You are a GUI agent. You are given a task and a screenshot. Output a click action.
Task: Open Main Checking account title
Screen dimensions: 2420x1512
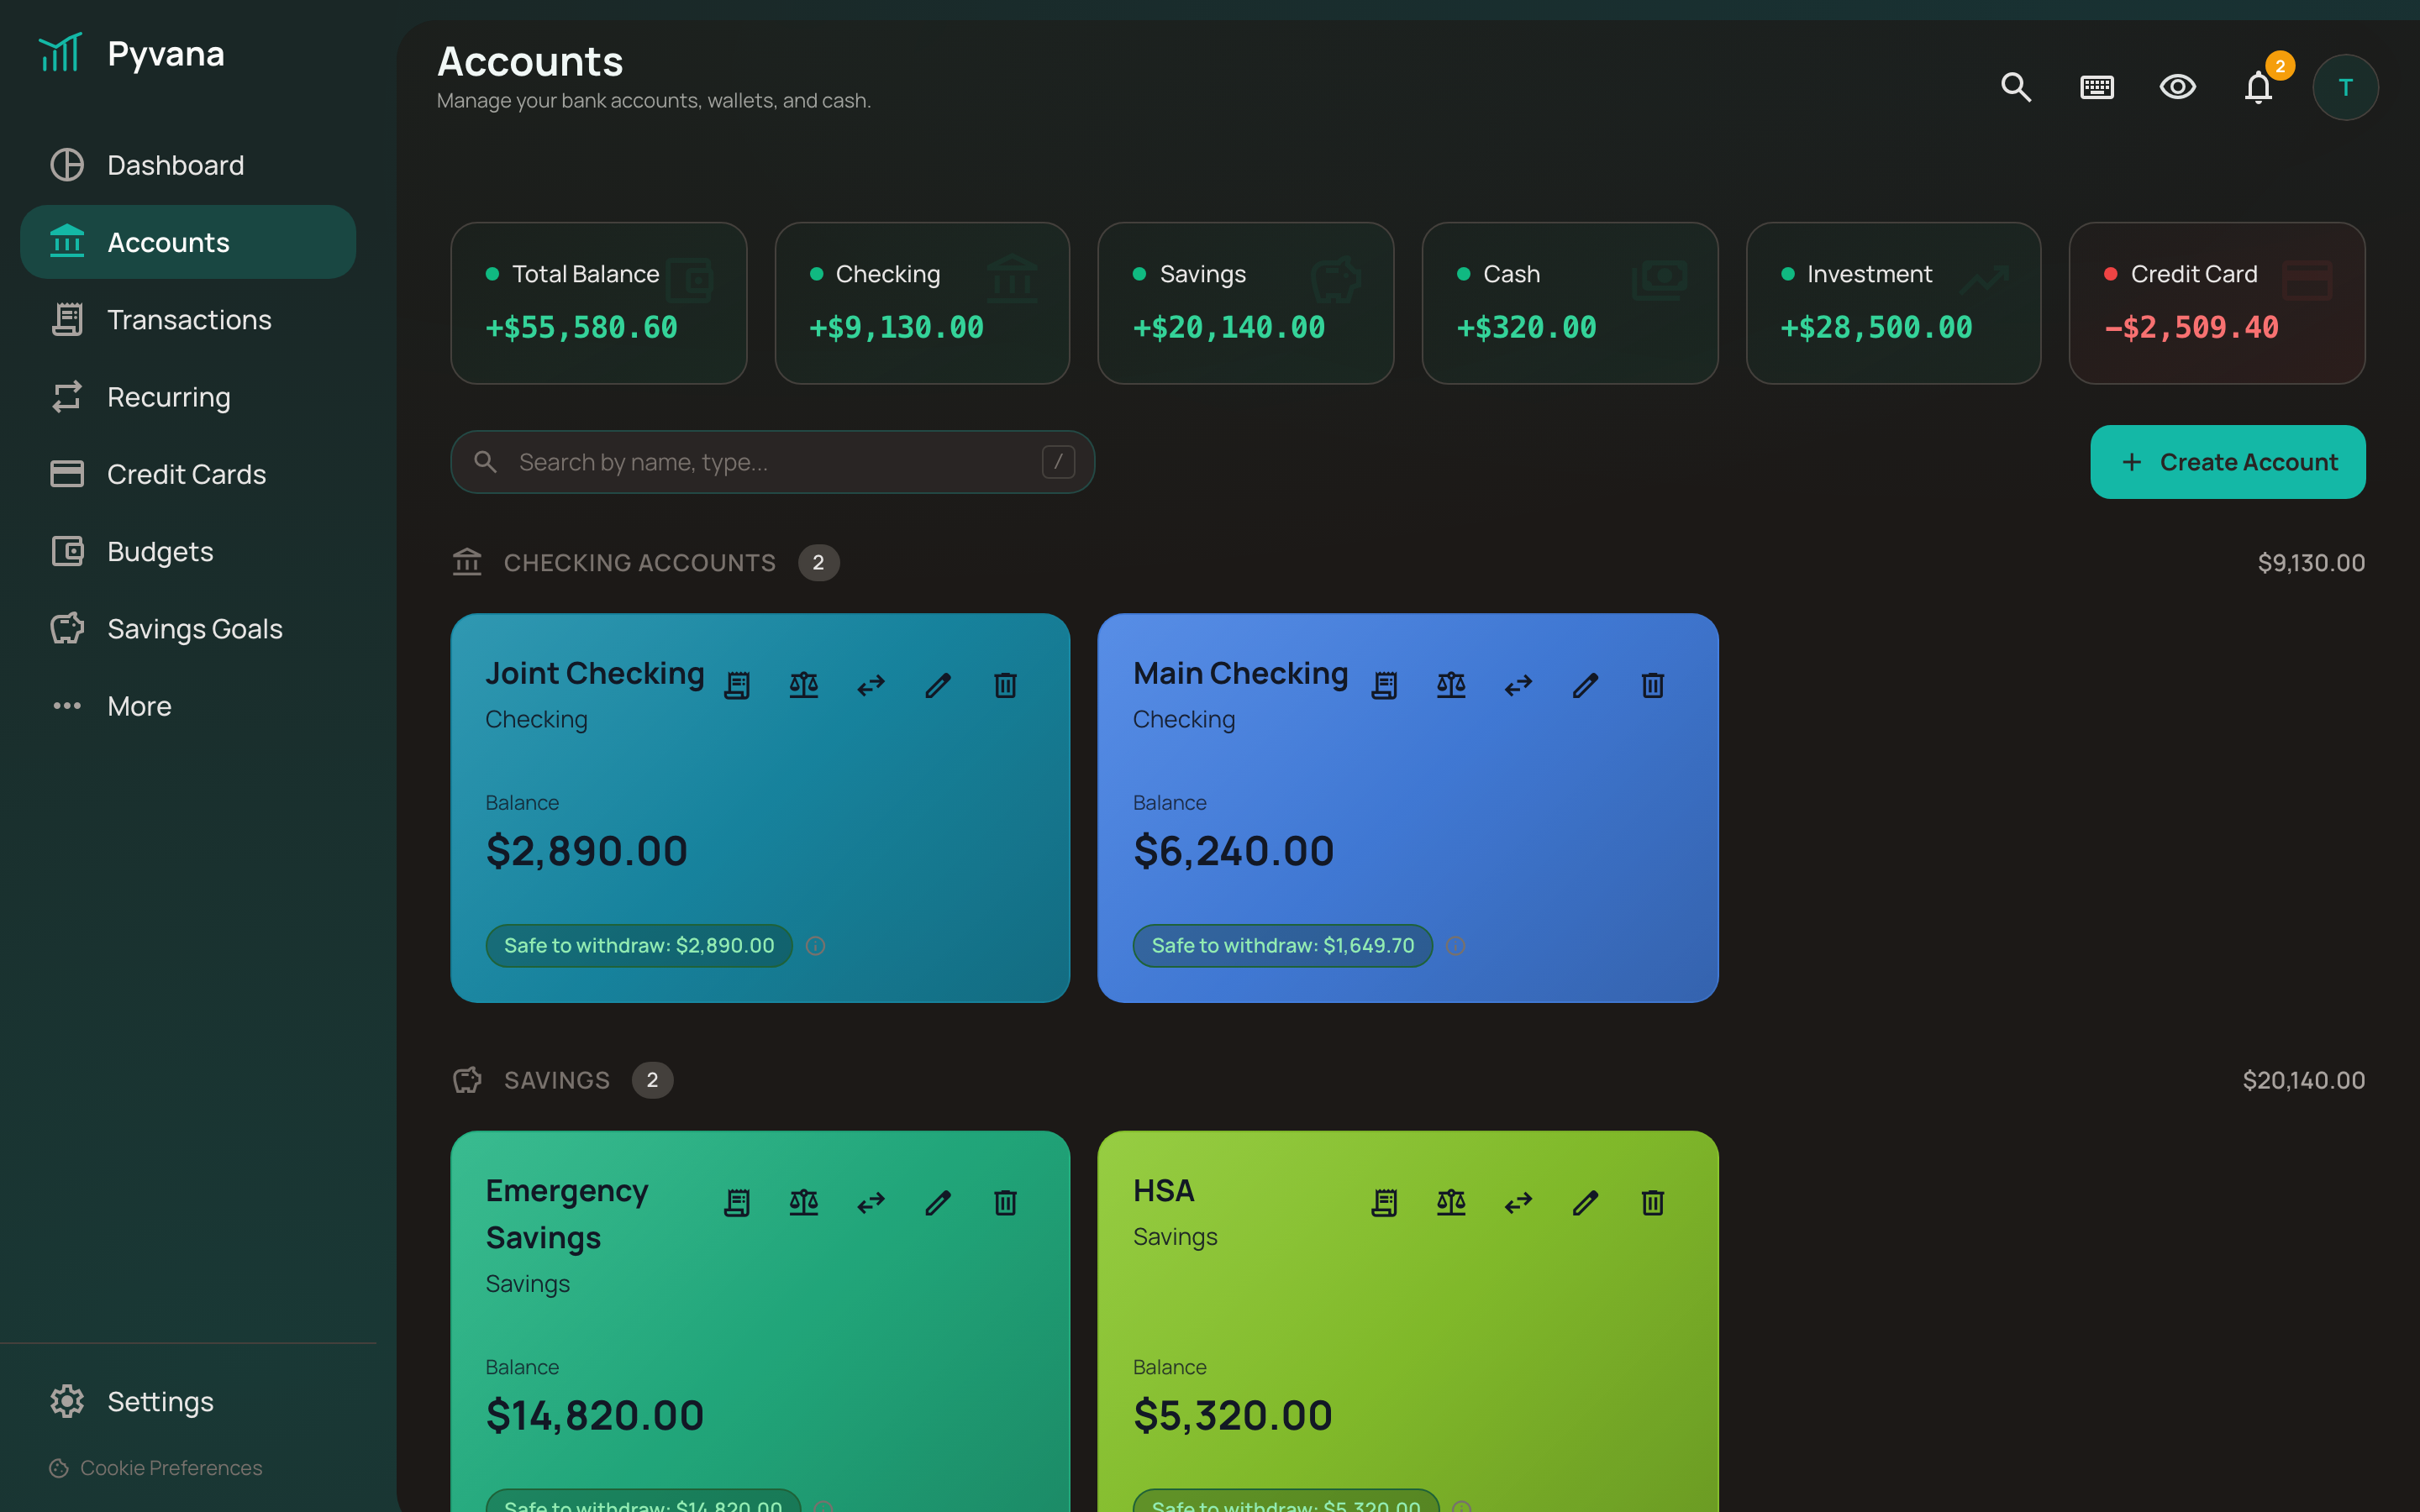[1240, 673]
